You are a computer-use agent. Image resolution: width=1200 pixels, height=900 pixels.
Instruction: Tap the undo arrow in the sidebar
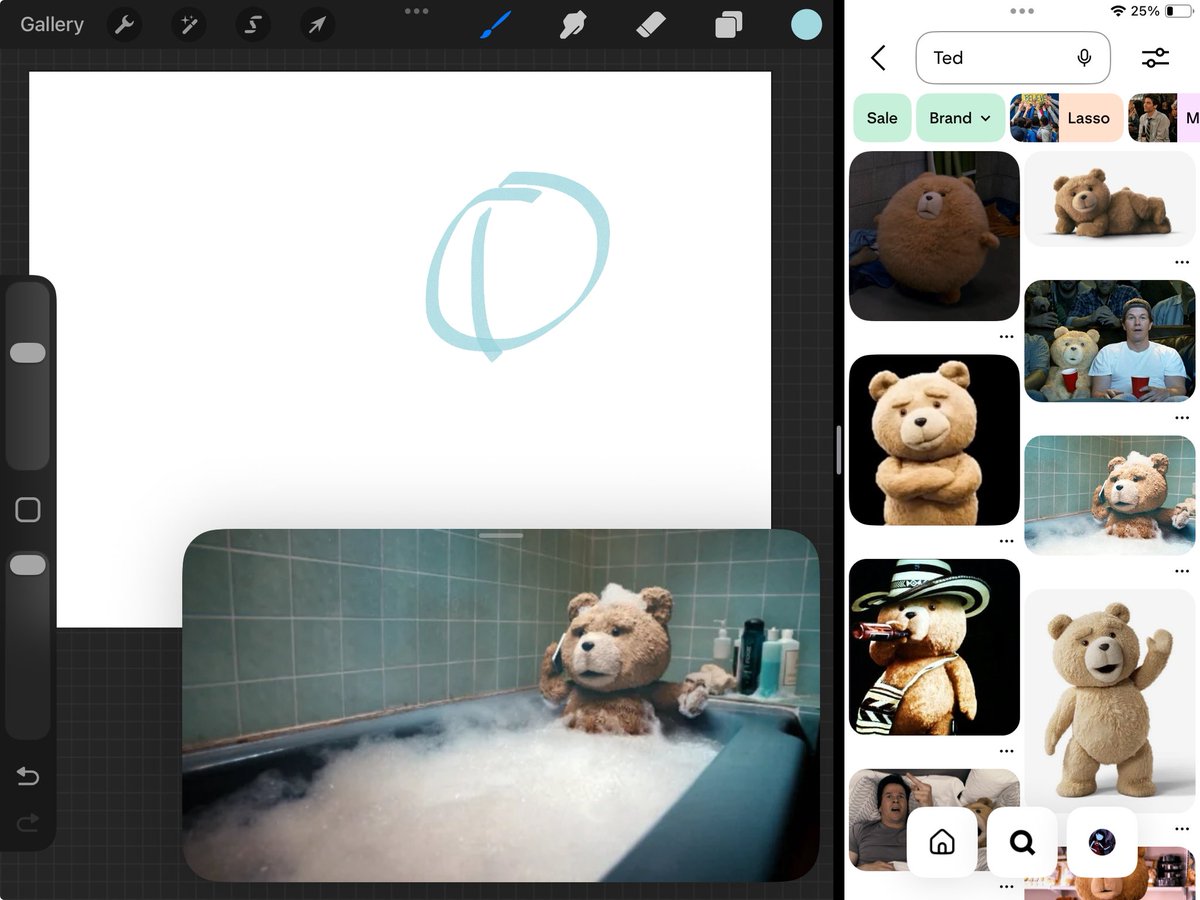28,777
